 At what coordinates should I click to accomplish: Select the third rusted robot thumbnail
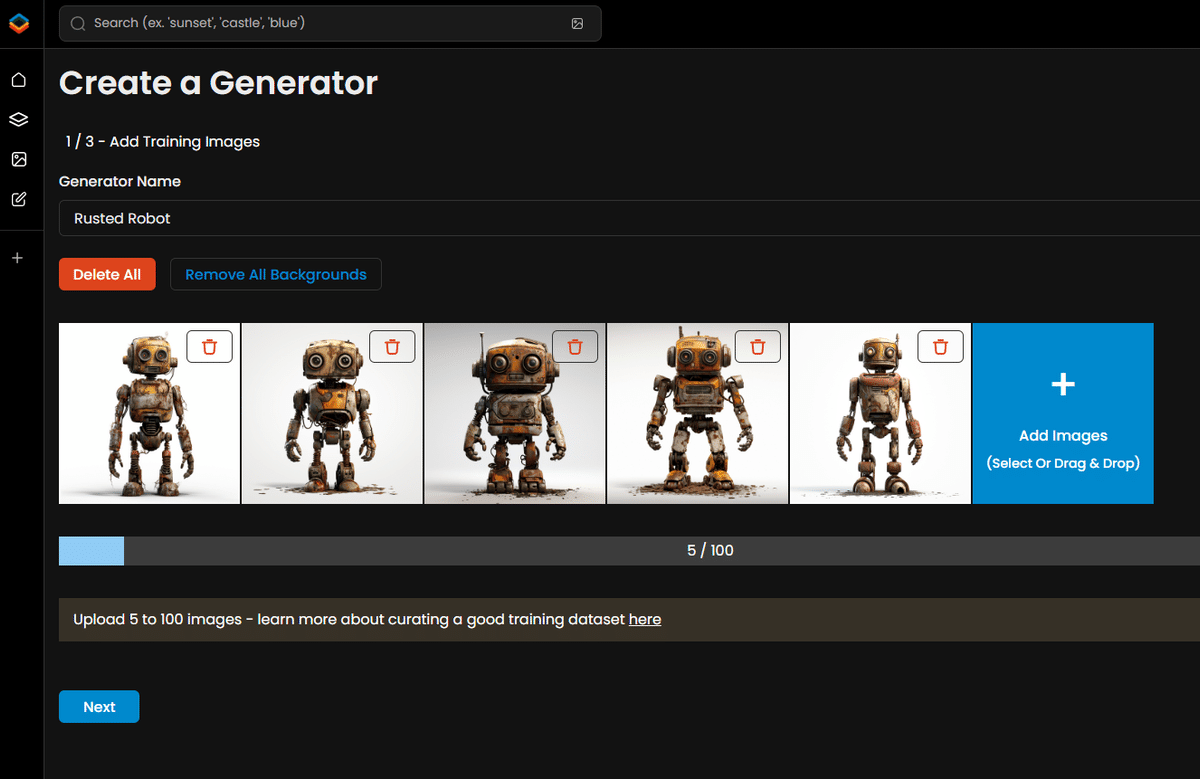coord(515,413)
